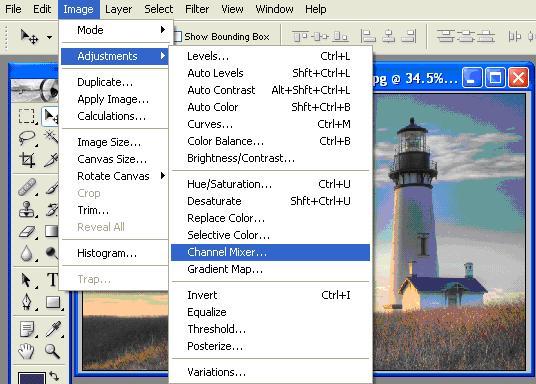This screenshot has width=536, height=384.
Task: Choose Invert from the Adjustments submenu
Action: click(x=270, y=295)
